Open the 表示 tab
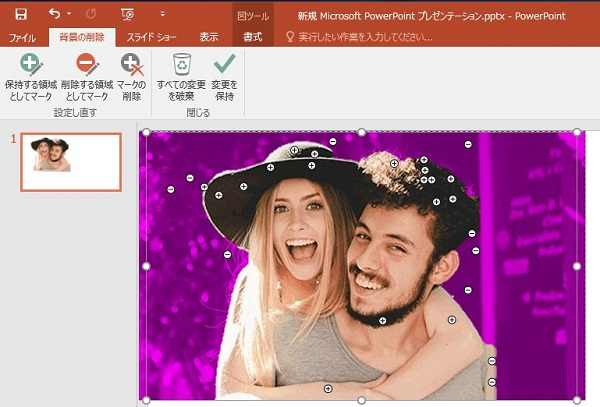 (x=209, y=37)
